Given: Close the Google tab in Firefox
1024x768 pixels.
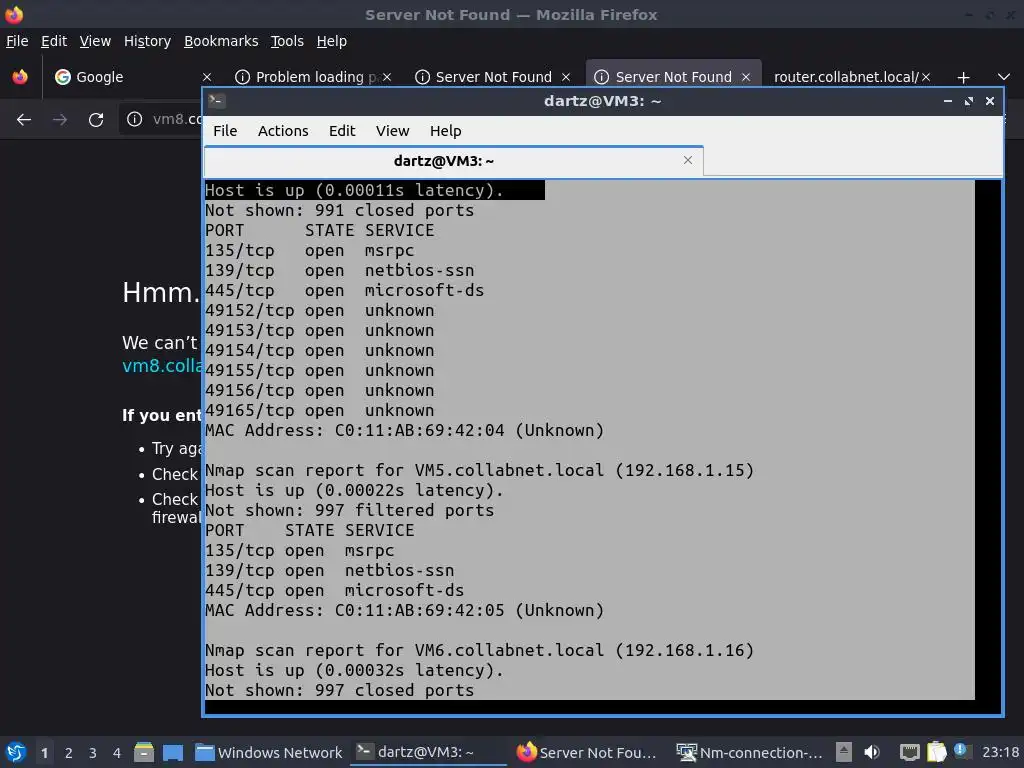Looking at the screenshot, I should [x=207, y=77].
